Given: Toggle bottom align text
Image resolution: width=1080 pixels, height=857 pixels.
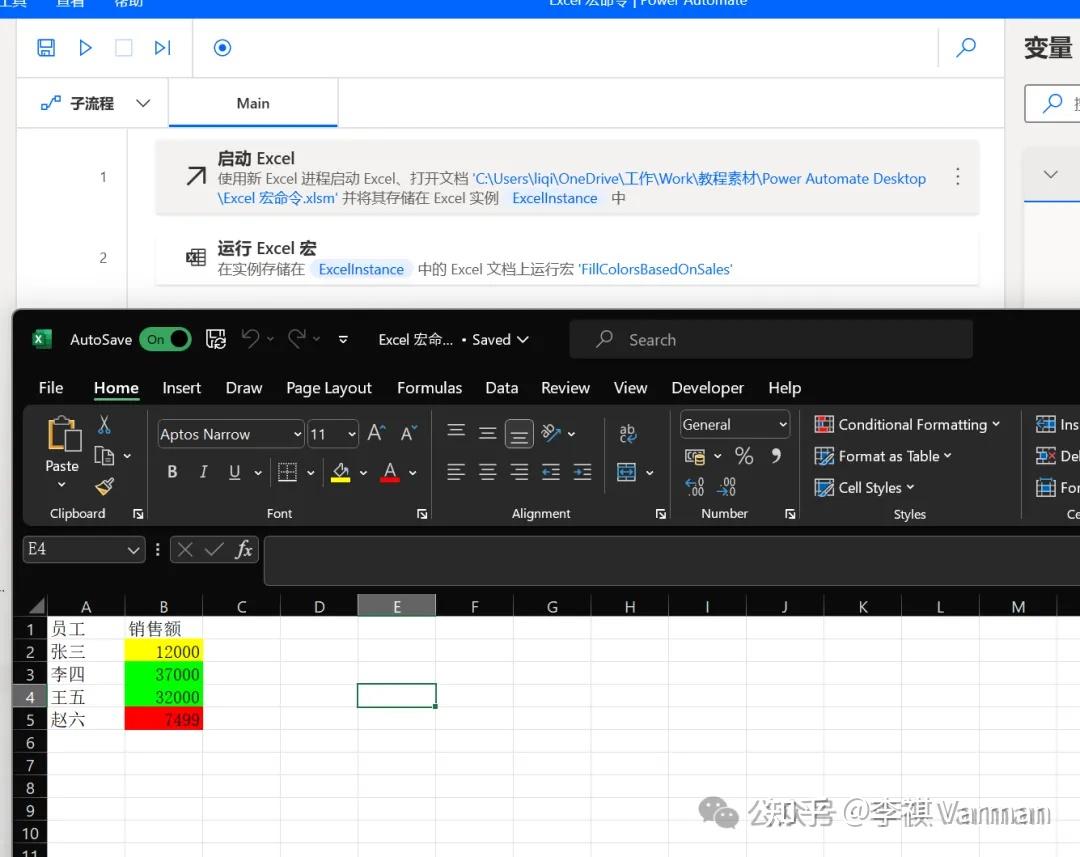Looking at the screenshot, I should click(x=519, y=434).
